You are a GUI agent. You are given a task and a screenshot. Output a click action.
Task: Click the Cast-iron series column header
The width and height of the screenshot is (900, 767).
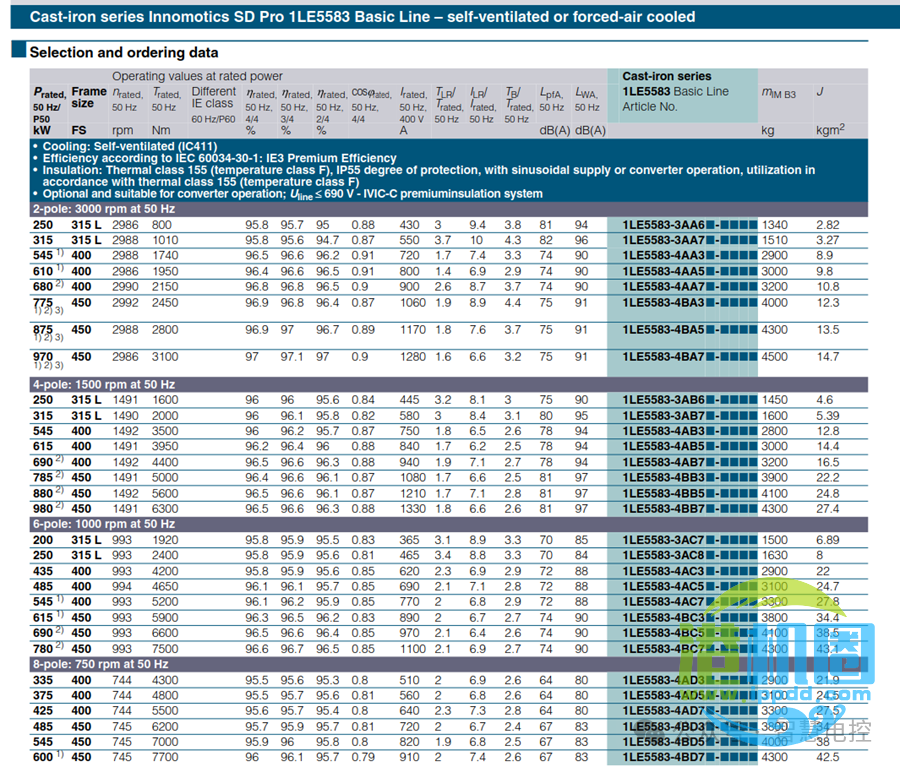(667, 76)
